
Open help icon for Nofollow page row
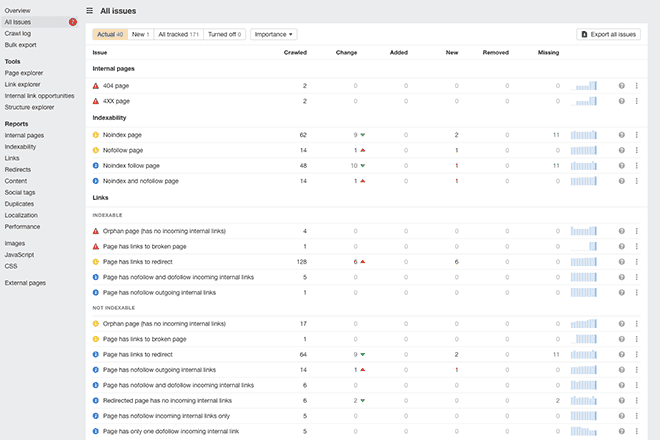tap(621, 150)
